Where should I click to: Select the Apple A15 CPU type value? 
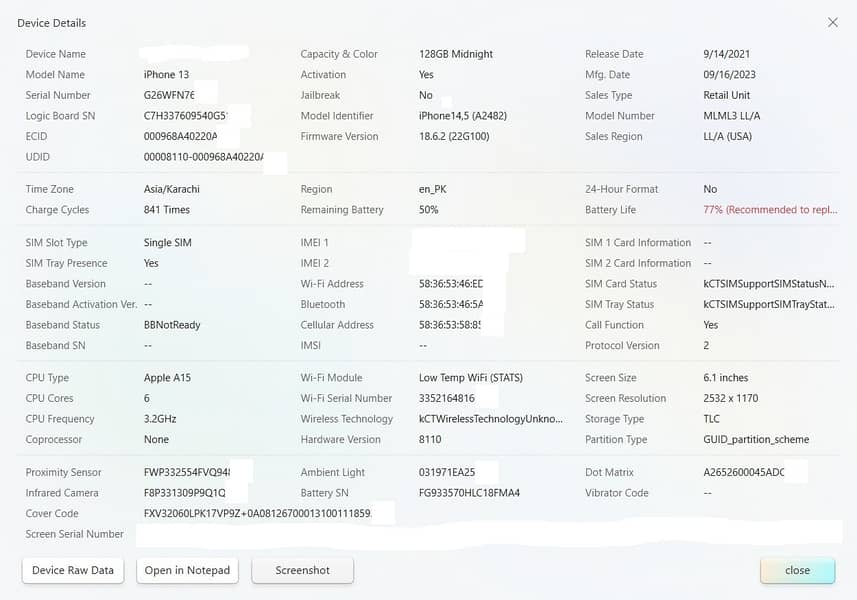167,378
